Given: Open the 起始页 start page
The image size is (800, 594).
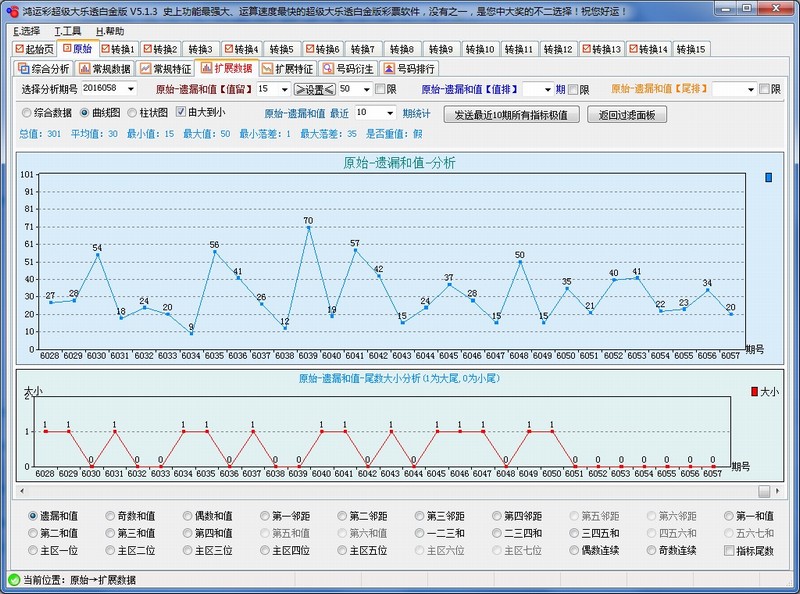Looking at the screenshot, I should (37, 46).
